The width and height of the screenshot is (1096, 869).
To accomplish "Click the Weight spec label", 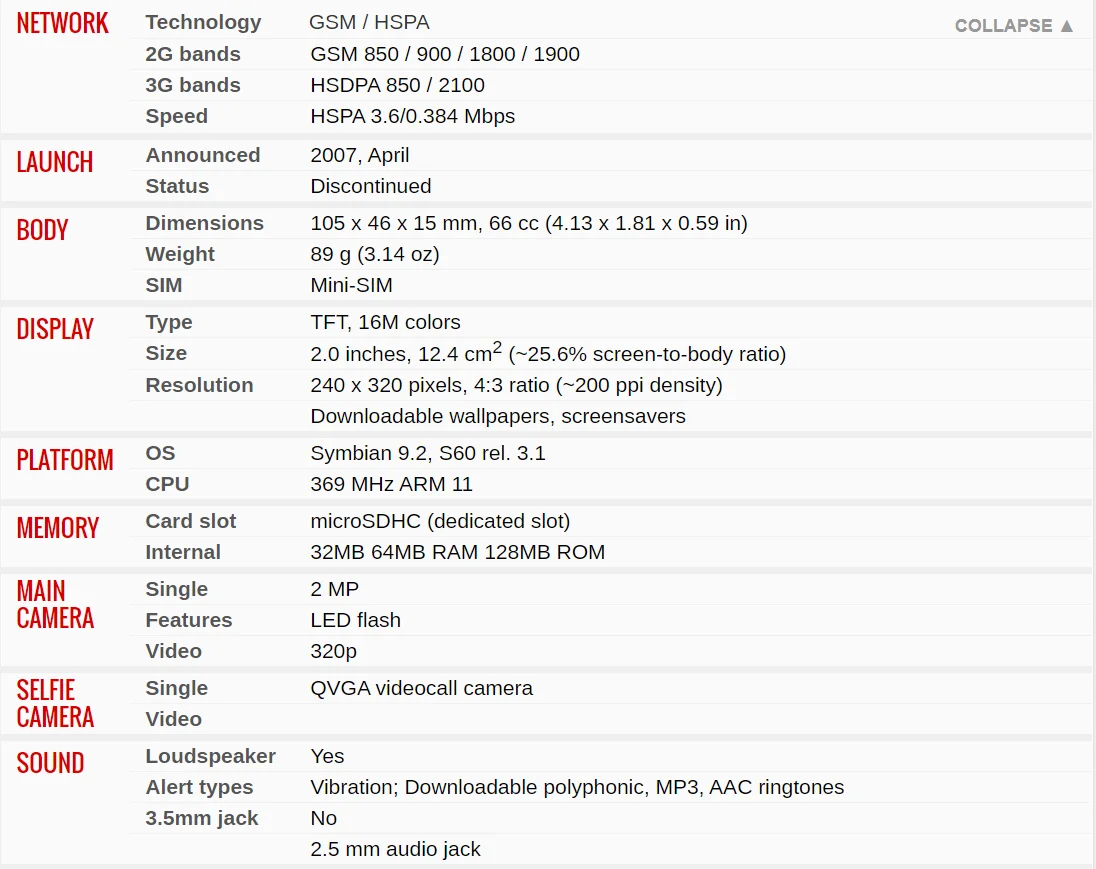I will 180,254.
